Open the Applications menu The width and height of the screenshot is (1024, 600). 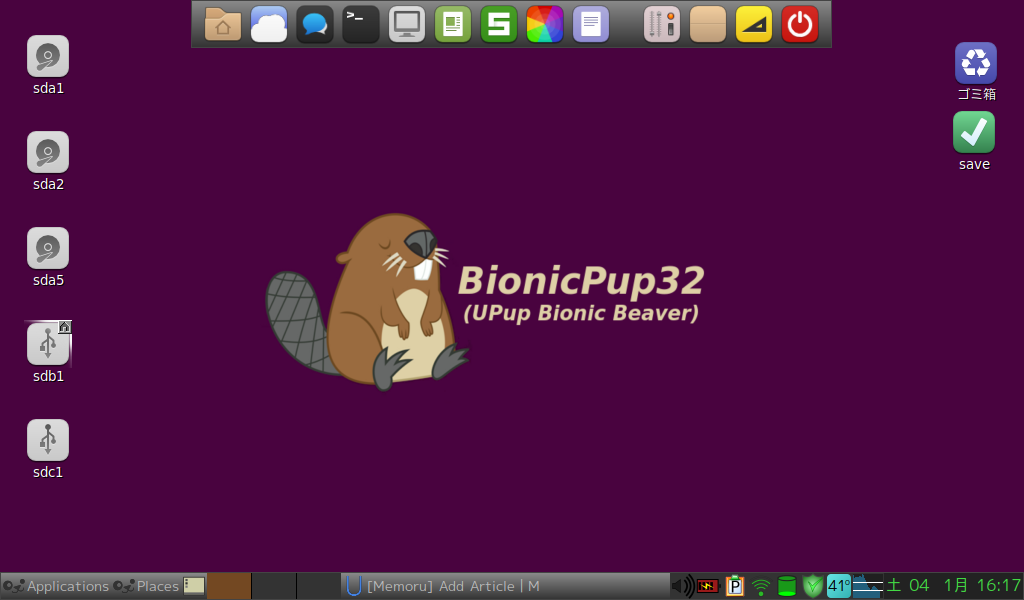click(x=56, y=586)
